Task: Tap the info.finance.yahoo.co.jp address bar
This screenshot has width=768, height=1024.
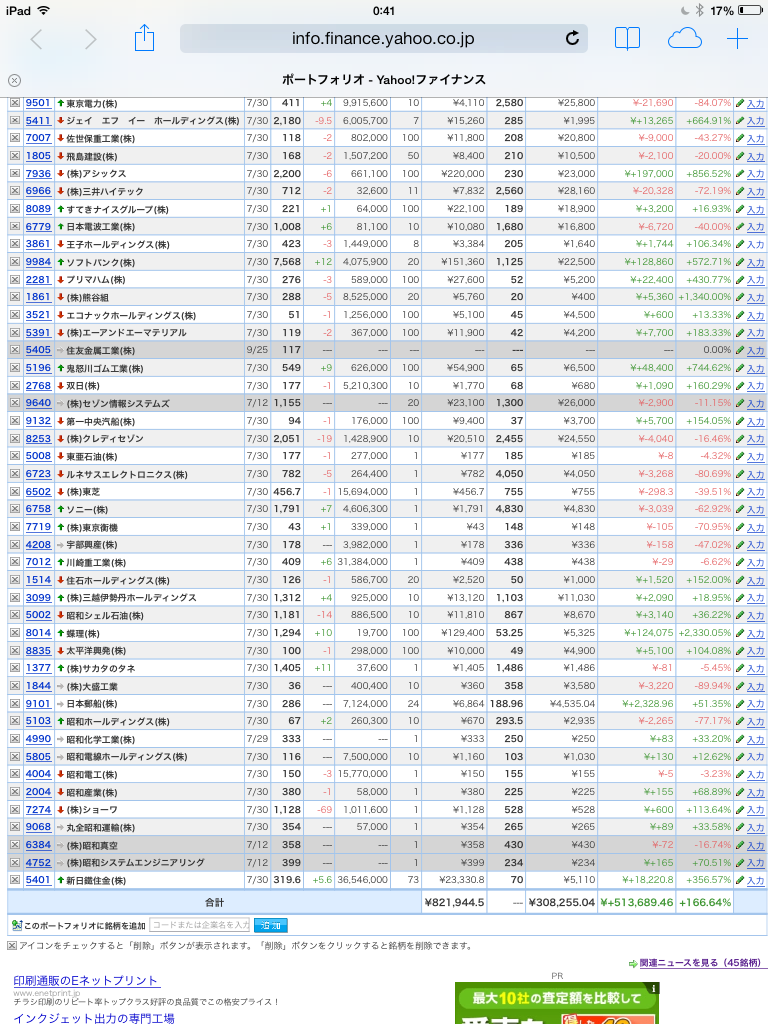Action: (383, 39)
